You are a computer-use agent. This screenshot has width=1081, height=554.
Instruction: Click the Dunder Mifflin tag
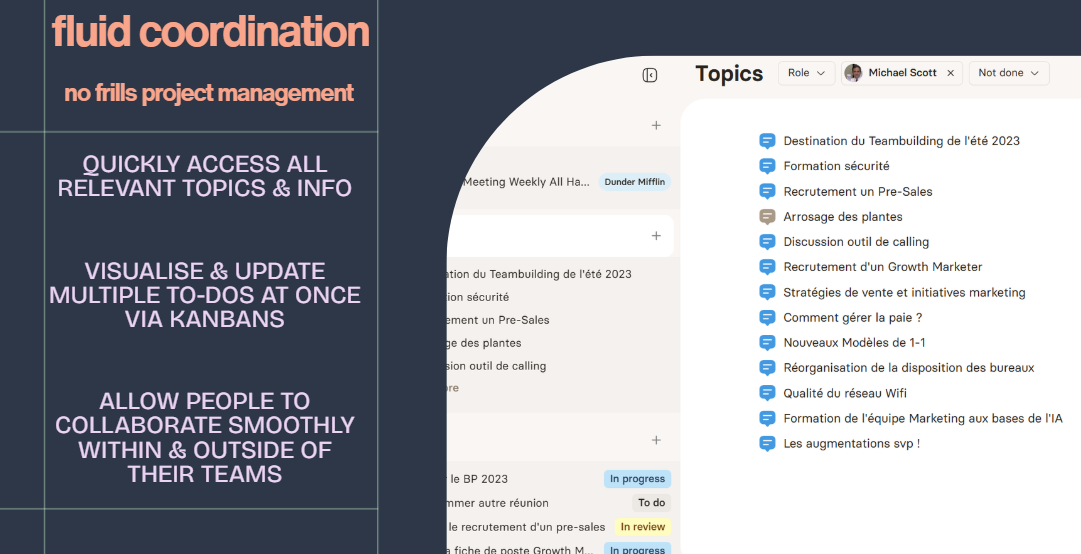[x=634, y=182]
